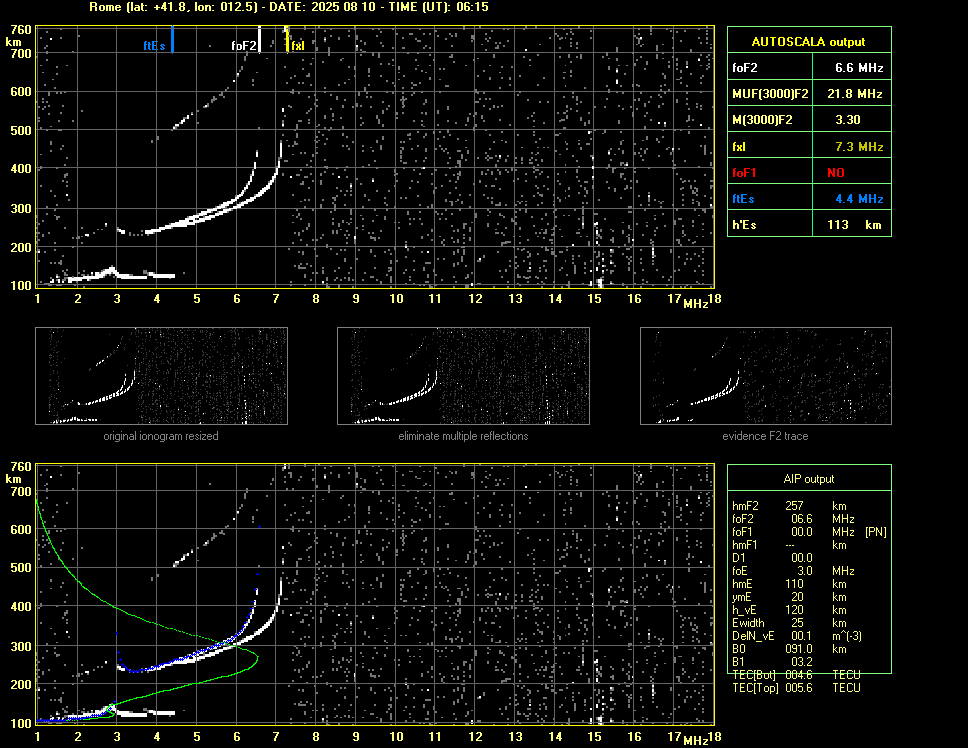Open the evidence F2 trace thumbnail

tap(766, 376)
